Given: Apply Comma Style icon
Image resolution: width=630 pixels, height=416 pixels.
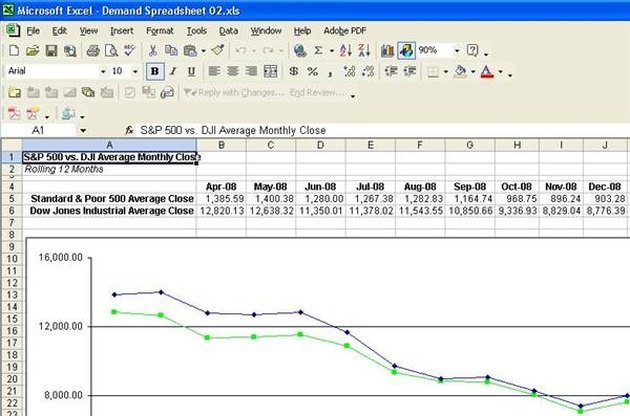Looking at the screenshot, I should 330,72.
